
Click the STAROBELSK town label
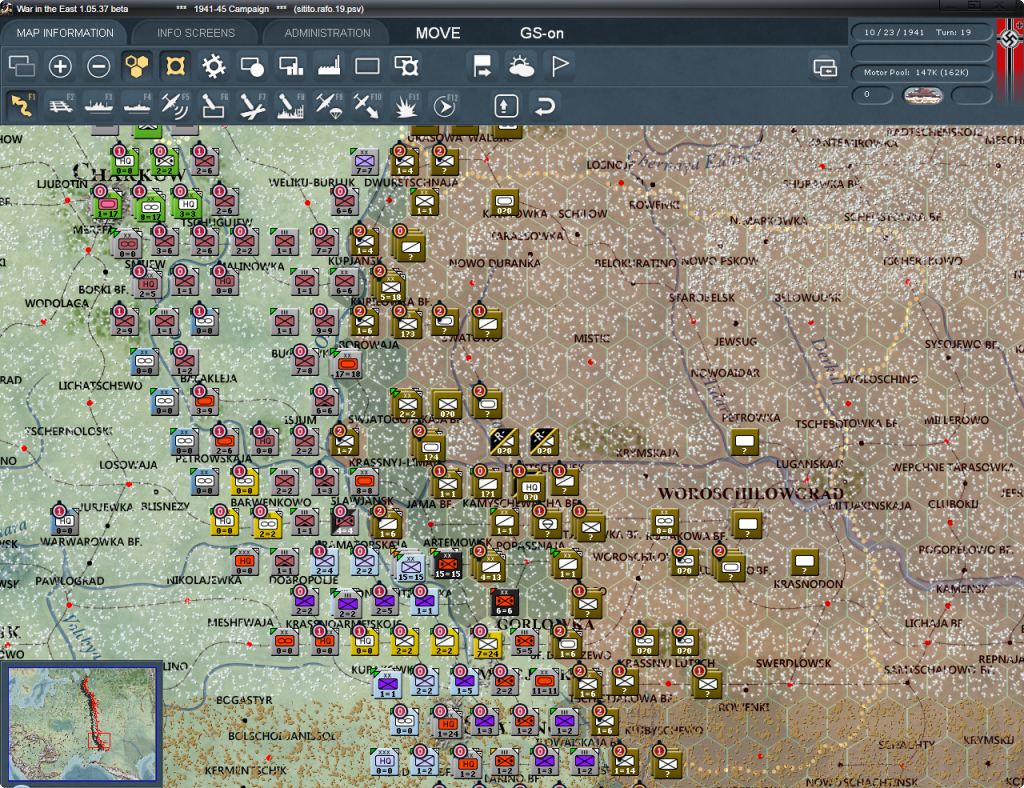701,298
